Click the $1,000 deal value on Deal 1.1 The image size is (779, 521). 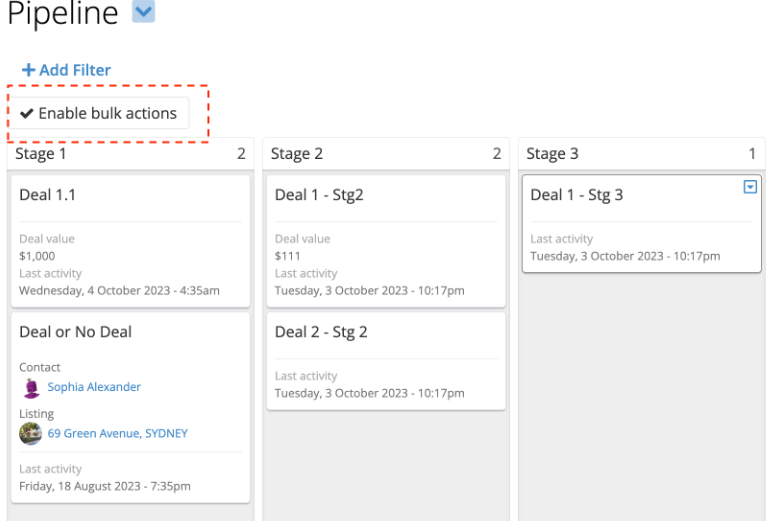click(x=37, y=256)
